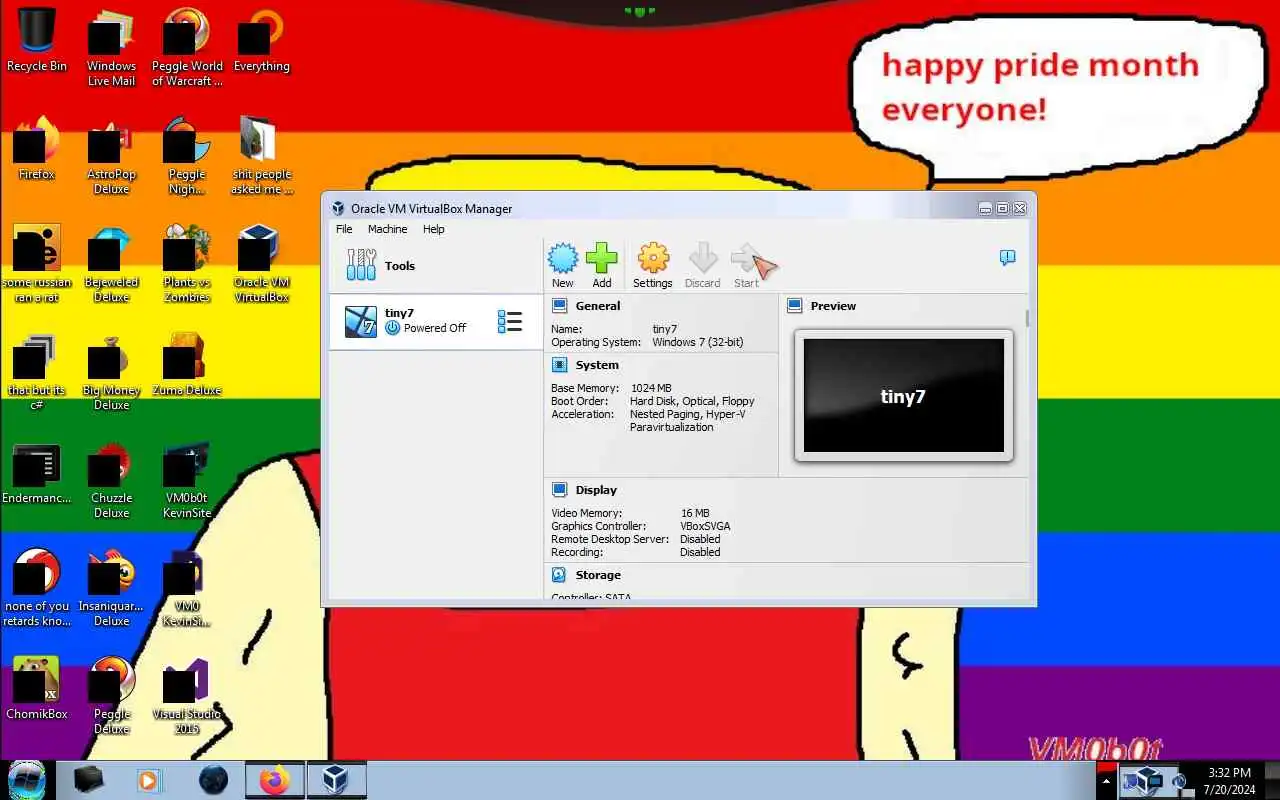Click the Discard toolbar icon

click(703, 258)
